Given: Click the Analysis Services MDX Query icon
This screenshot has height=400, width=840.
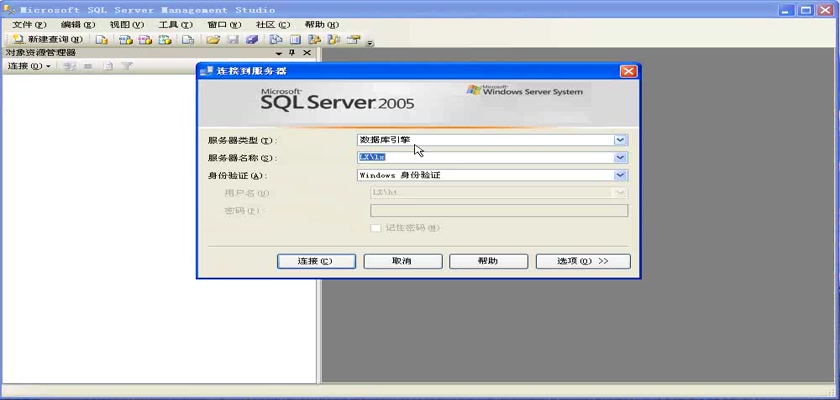Looking at the screenshot, I should [x=126, y=40].
